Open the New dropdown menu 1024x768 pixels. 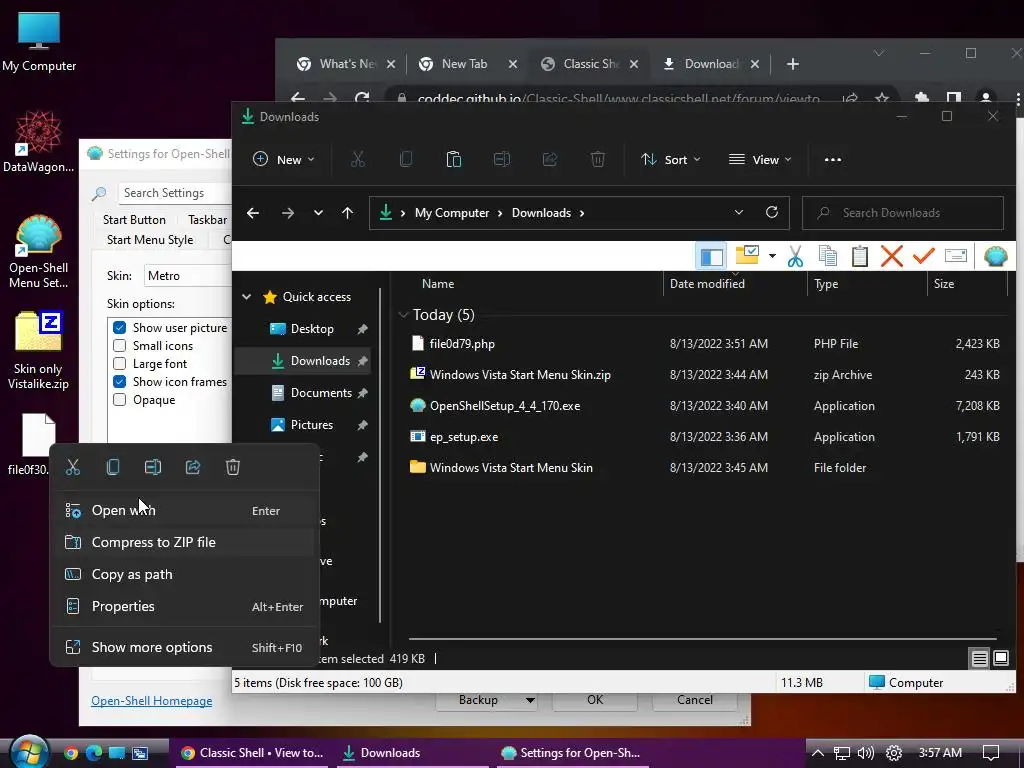[x=283, y=159]
